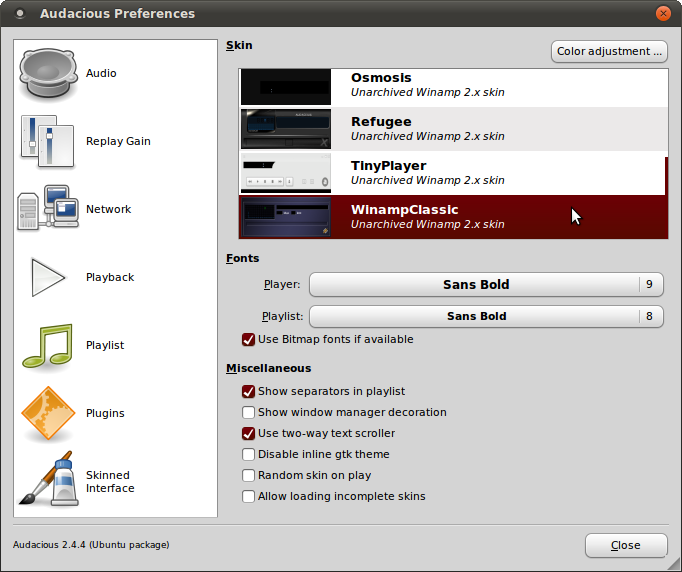
Task: Enable Random skin on play
Action: (x=248, y=475)
